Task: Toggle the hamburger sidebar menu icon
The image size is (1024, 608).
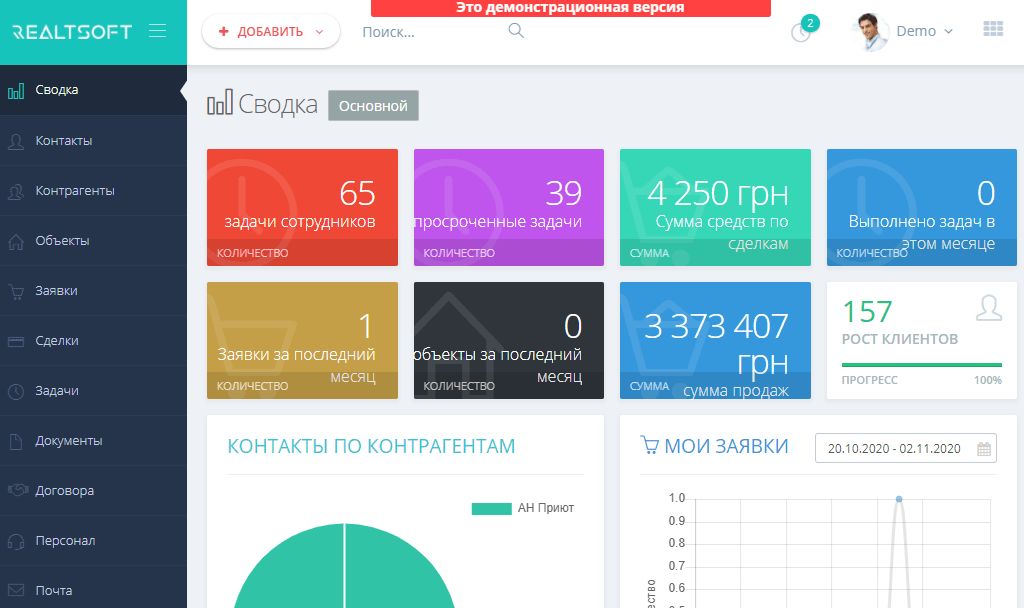Action: pyautogui.click(x=157, y=31)
